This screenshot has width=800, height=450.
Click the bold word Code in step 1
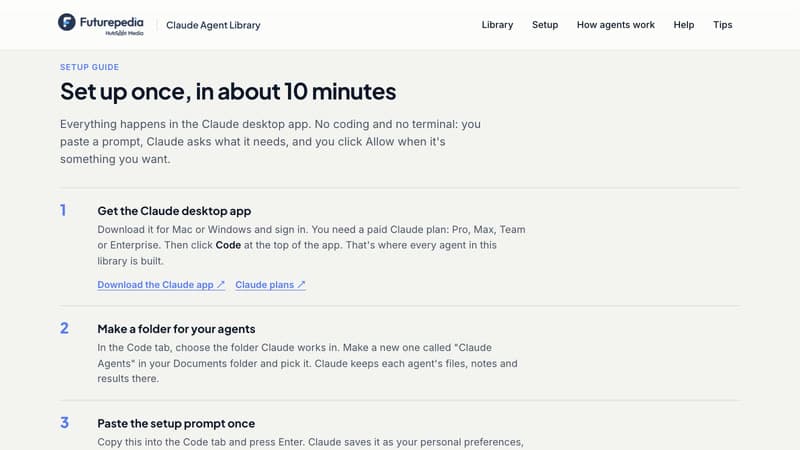tap(228, 245)
